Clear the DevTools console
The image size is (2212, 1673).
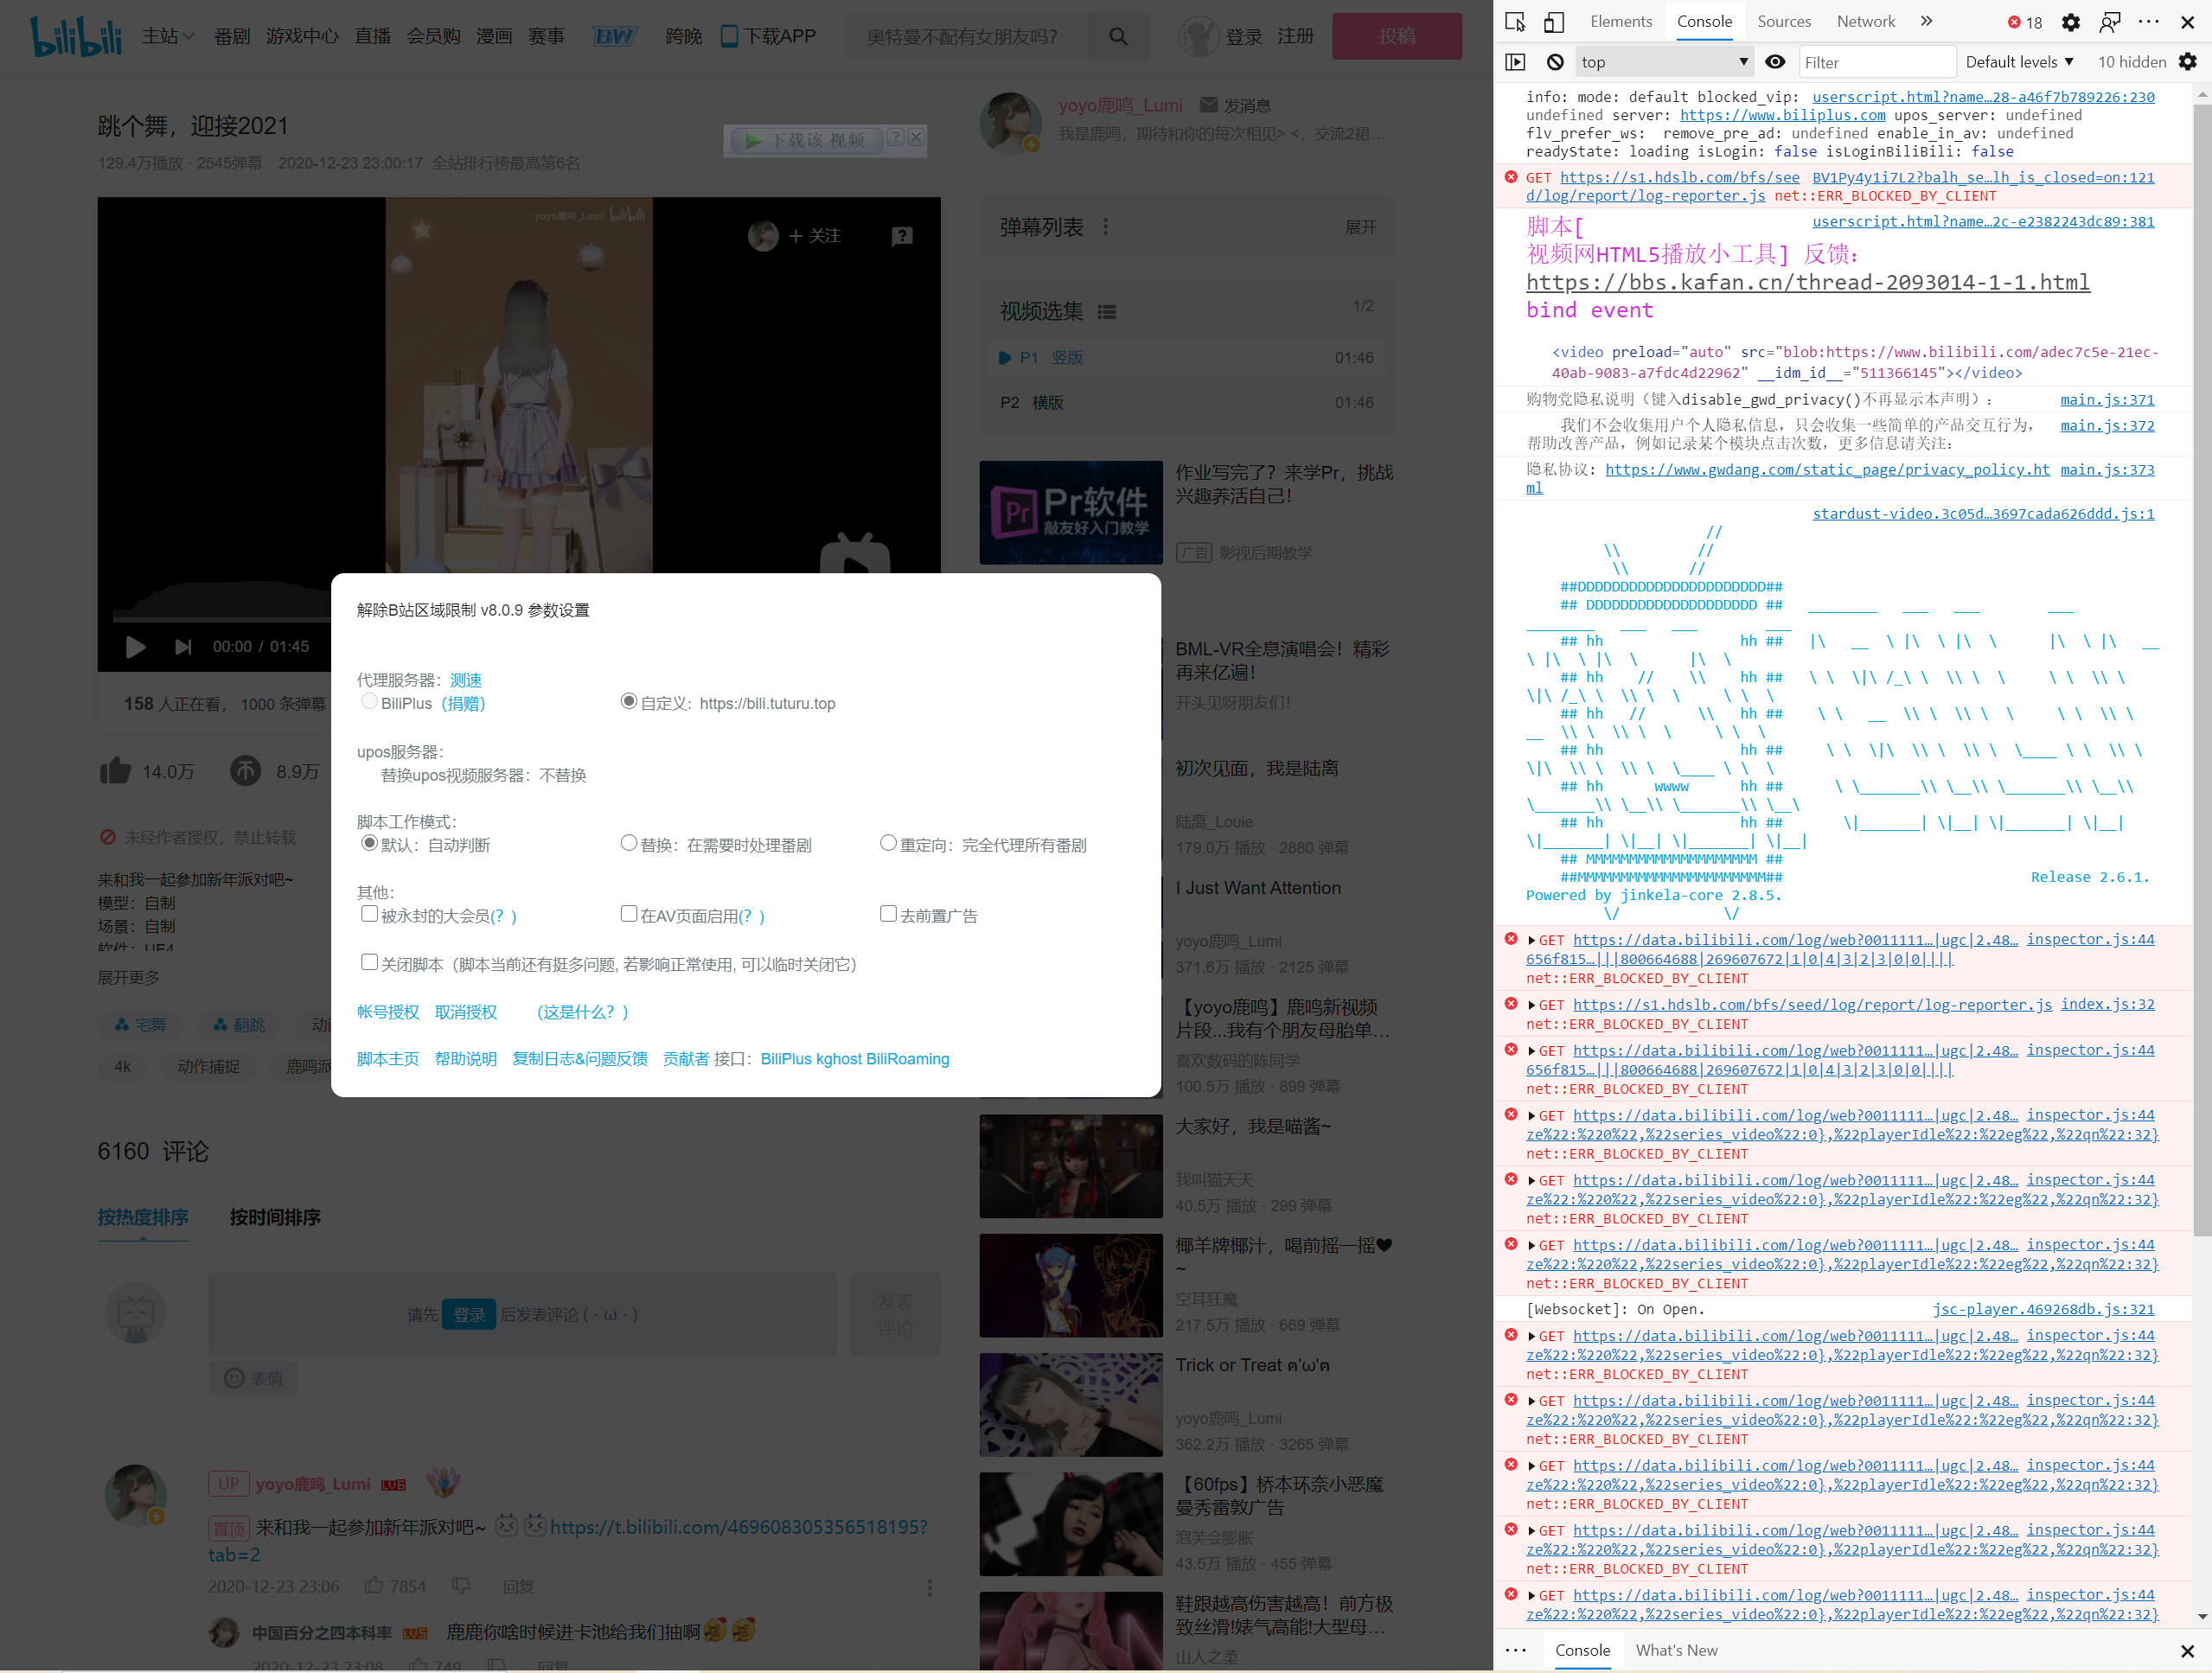click(x=1554, y=61)
